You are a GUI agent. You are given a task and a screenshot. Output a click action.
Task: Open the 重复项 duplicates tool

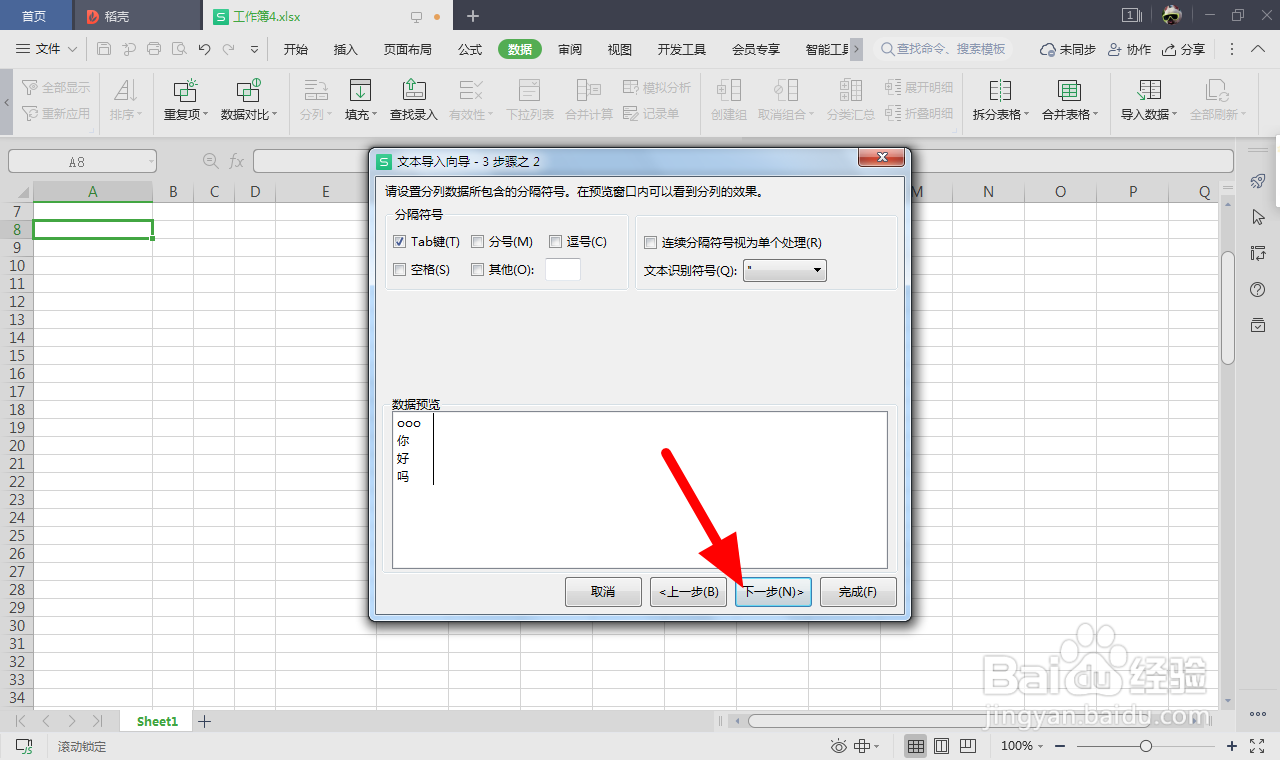[x=184, y=100]
